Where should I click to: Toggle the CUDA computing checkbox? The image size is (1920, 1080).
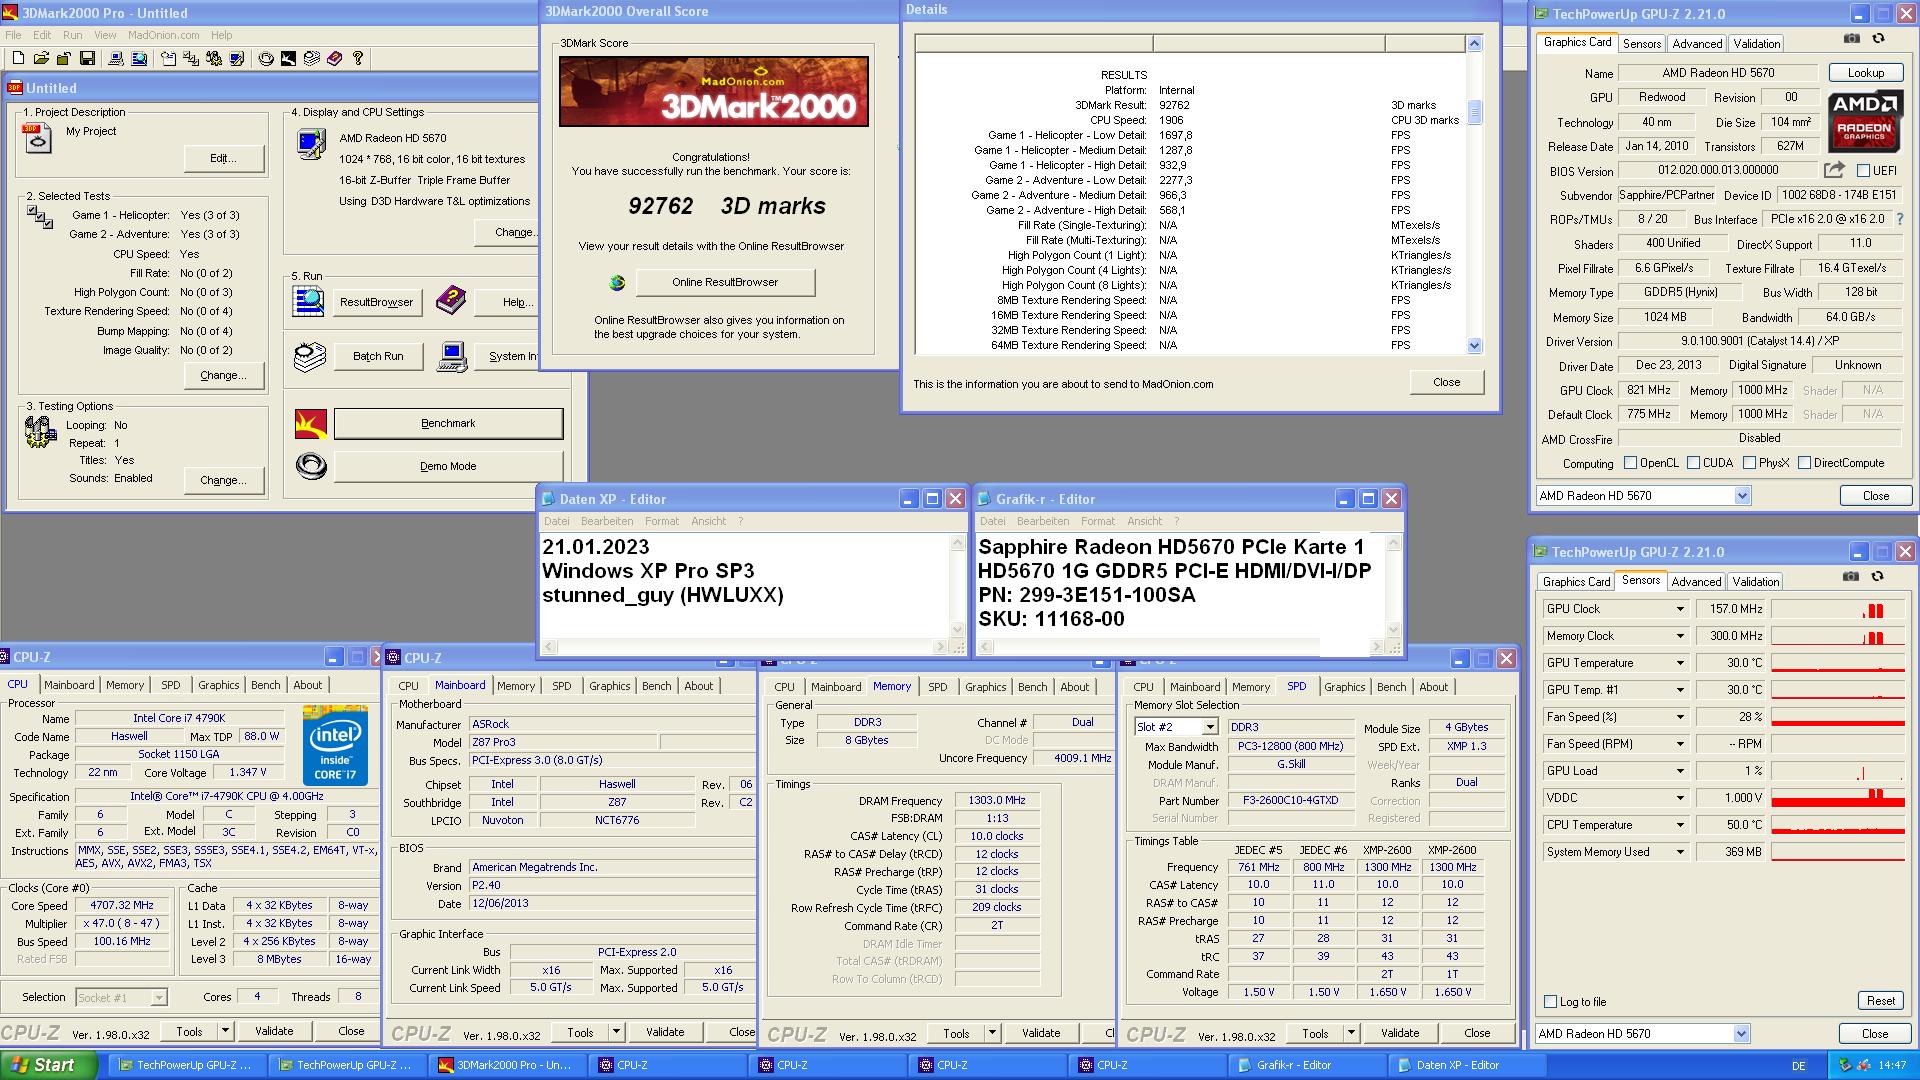1693,463
